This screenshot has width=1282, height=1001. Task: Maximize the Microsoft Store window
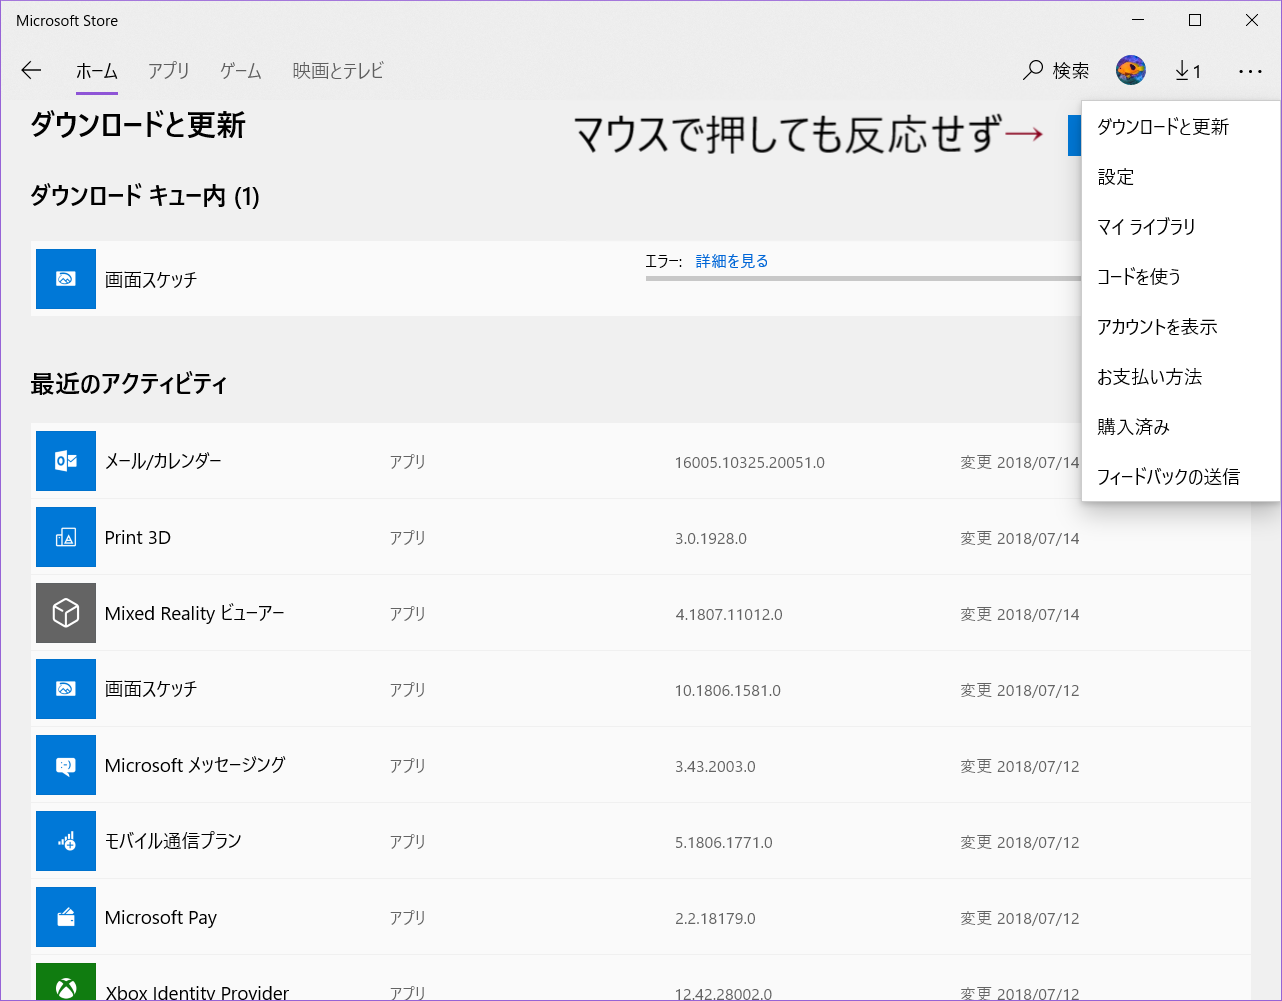click(1195, 20)
